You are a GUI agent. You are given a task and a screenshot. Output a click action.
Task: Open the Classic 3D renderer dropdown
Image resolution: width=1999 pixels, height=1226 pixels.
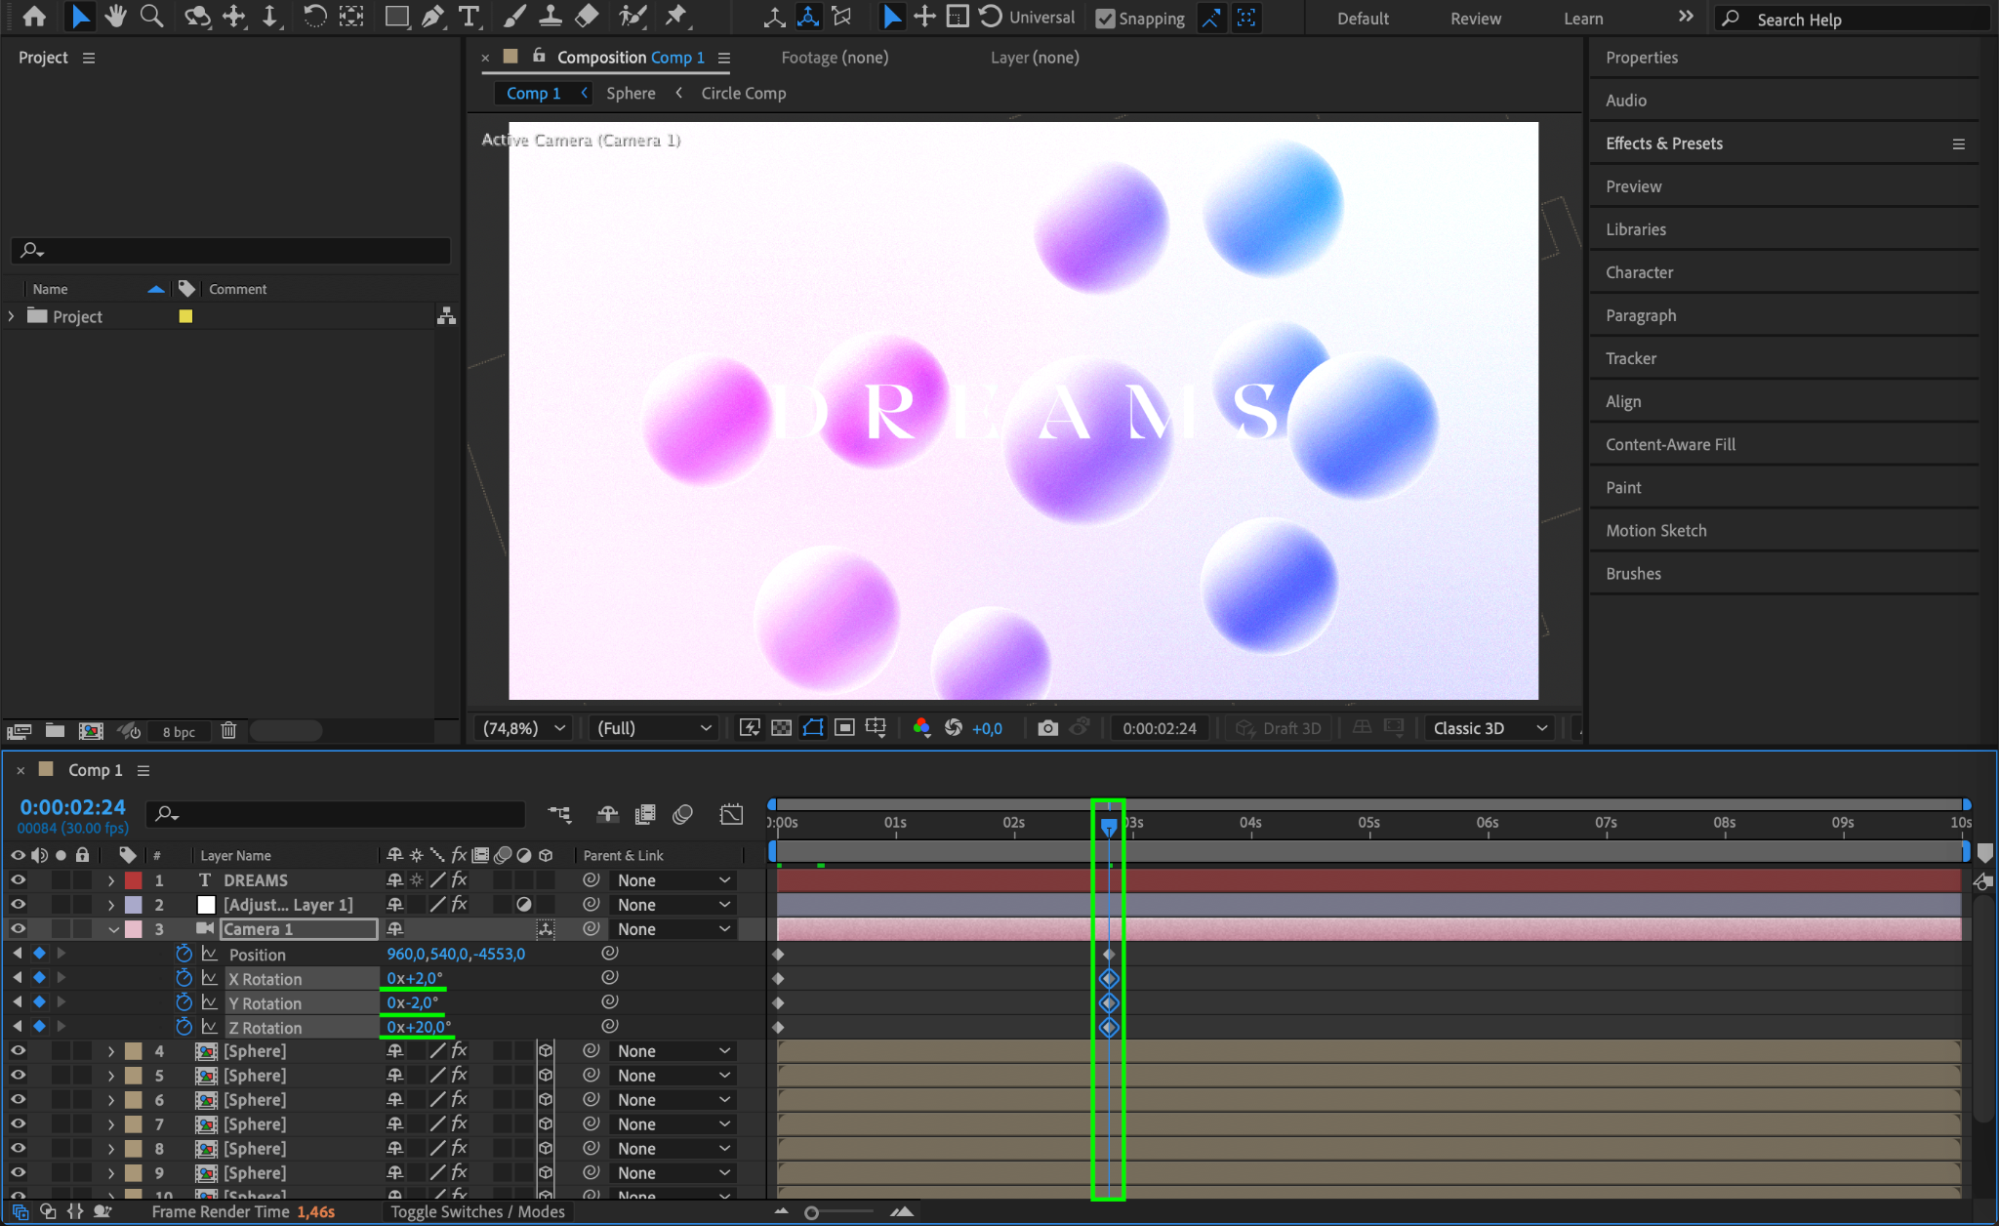(x=1490, y=728)
